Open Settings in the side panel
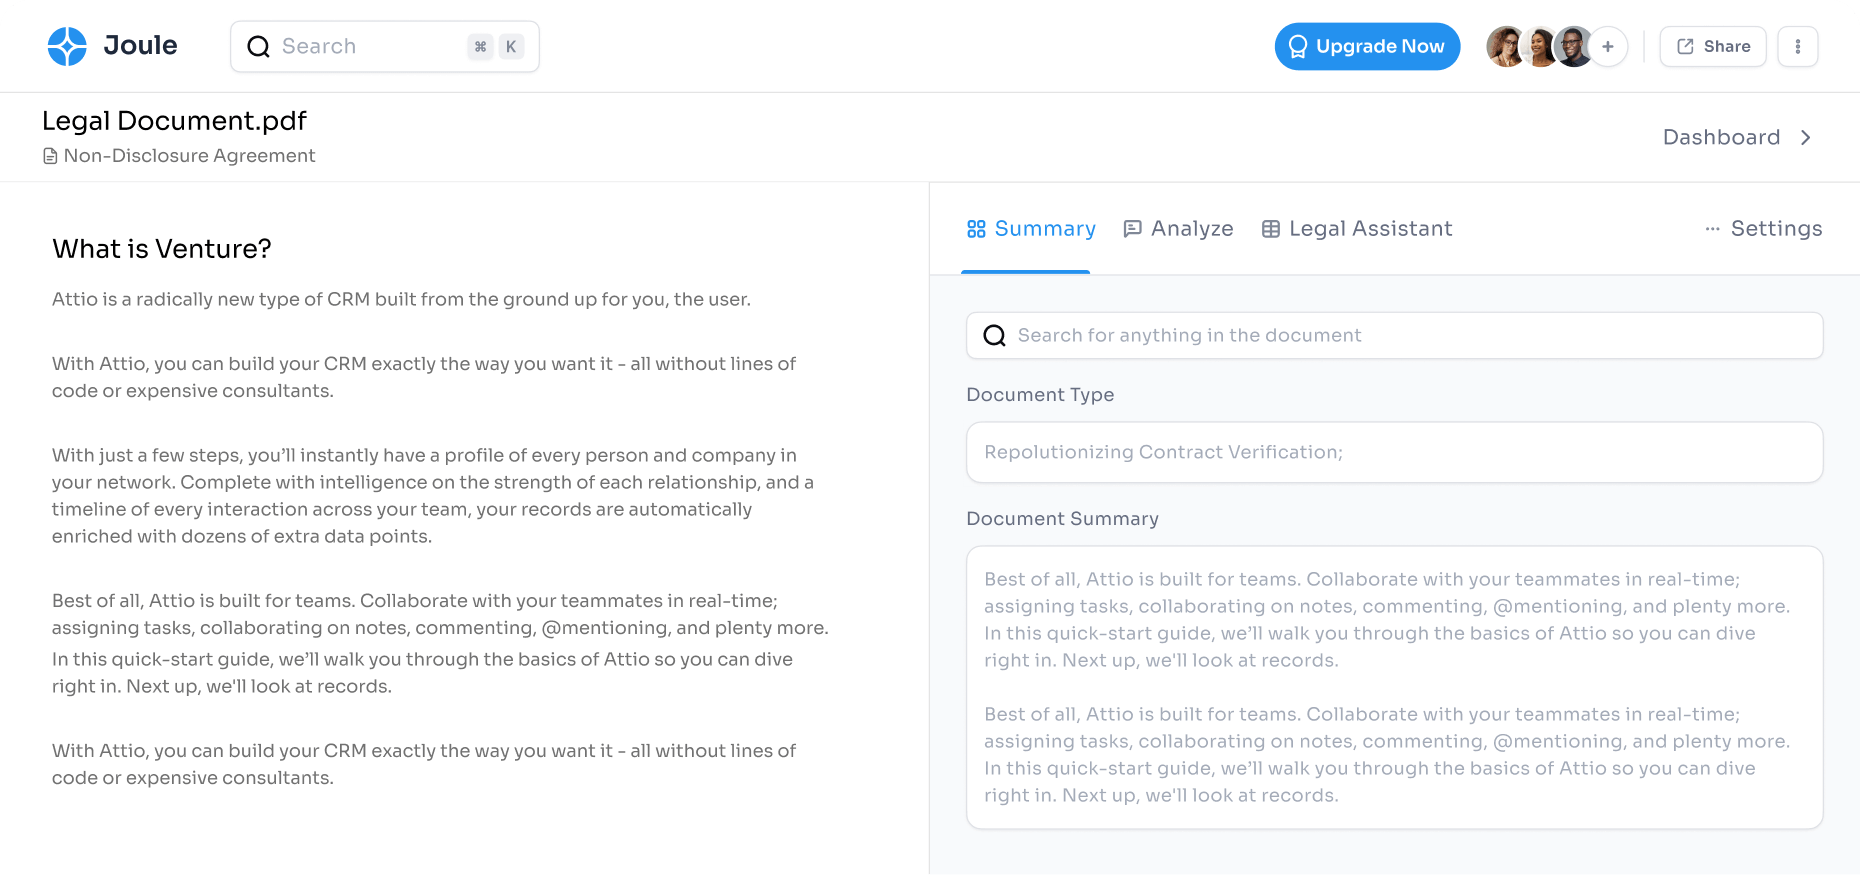Screen dimensions: 1860x875 [x=1776, y=229]
